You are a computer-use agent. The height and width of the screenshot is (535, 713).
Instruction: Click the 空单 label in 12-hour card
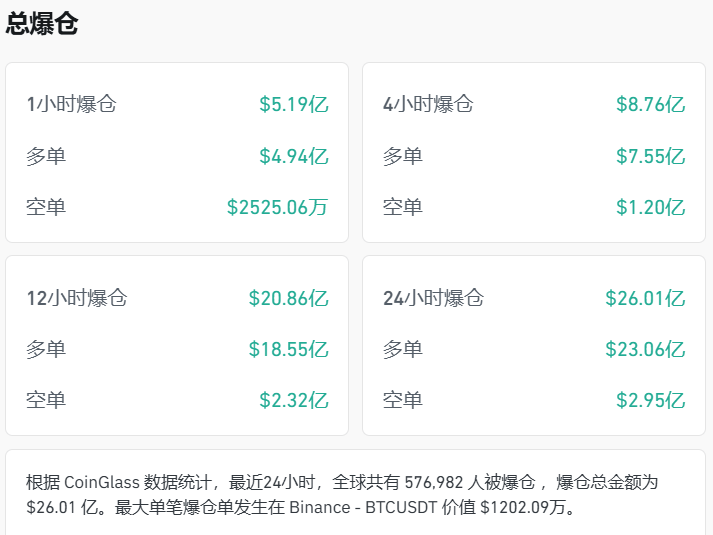point(46,401)
